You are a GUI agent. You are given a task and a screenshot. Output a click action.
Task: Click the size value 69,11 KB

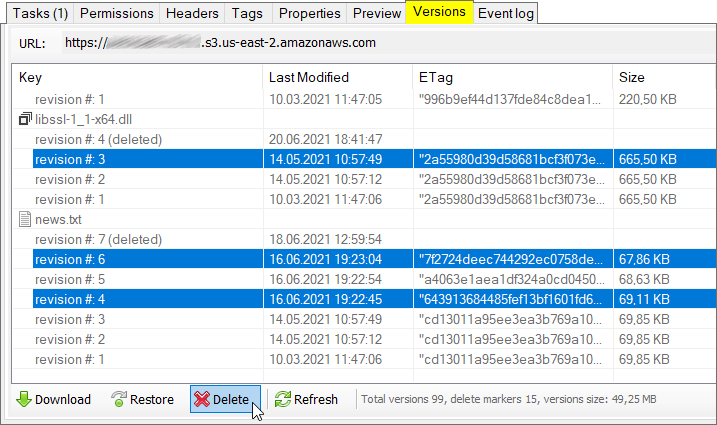click(x=644, y=299)
